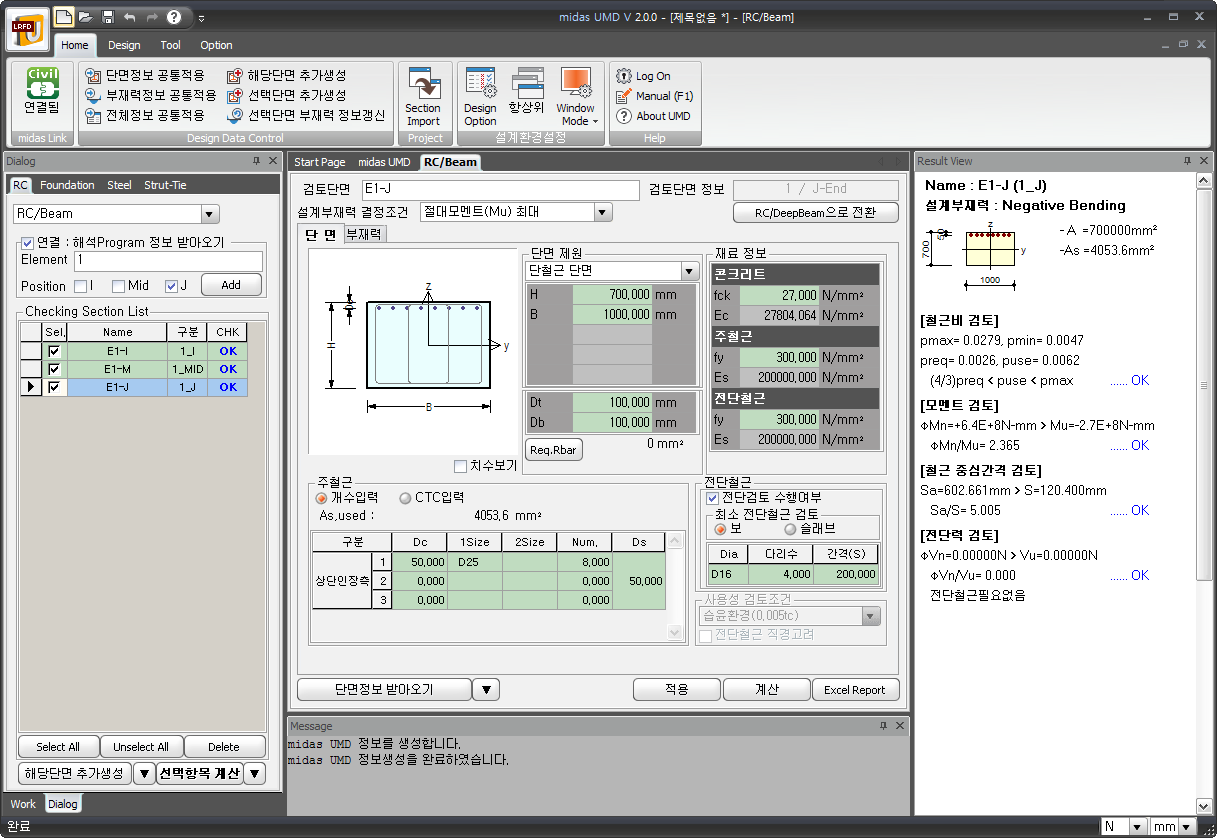The height and width of the screenshot is (838, 1217).
Task: Switch to 부재력 tab
Action: 364,234
